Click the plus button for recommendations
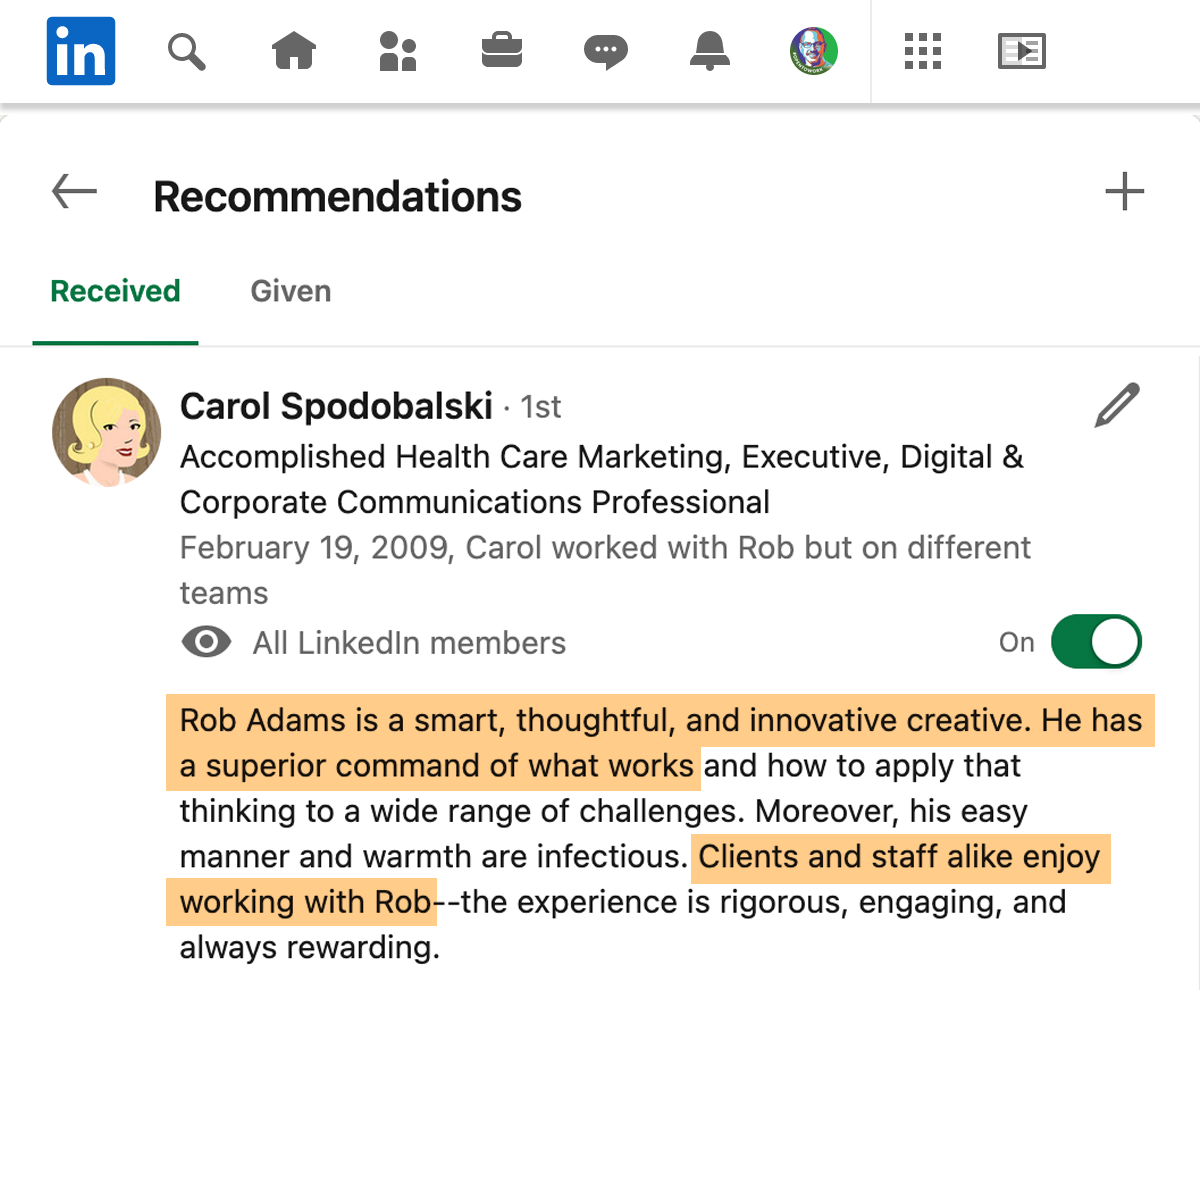 coord(1125,192)
